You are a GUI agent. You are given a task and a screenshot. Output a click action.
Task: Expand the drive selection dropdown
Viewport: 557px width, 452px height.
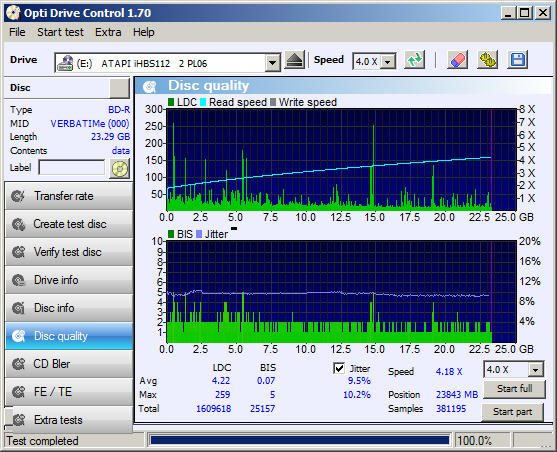tap(272, 63)
